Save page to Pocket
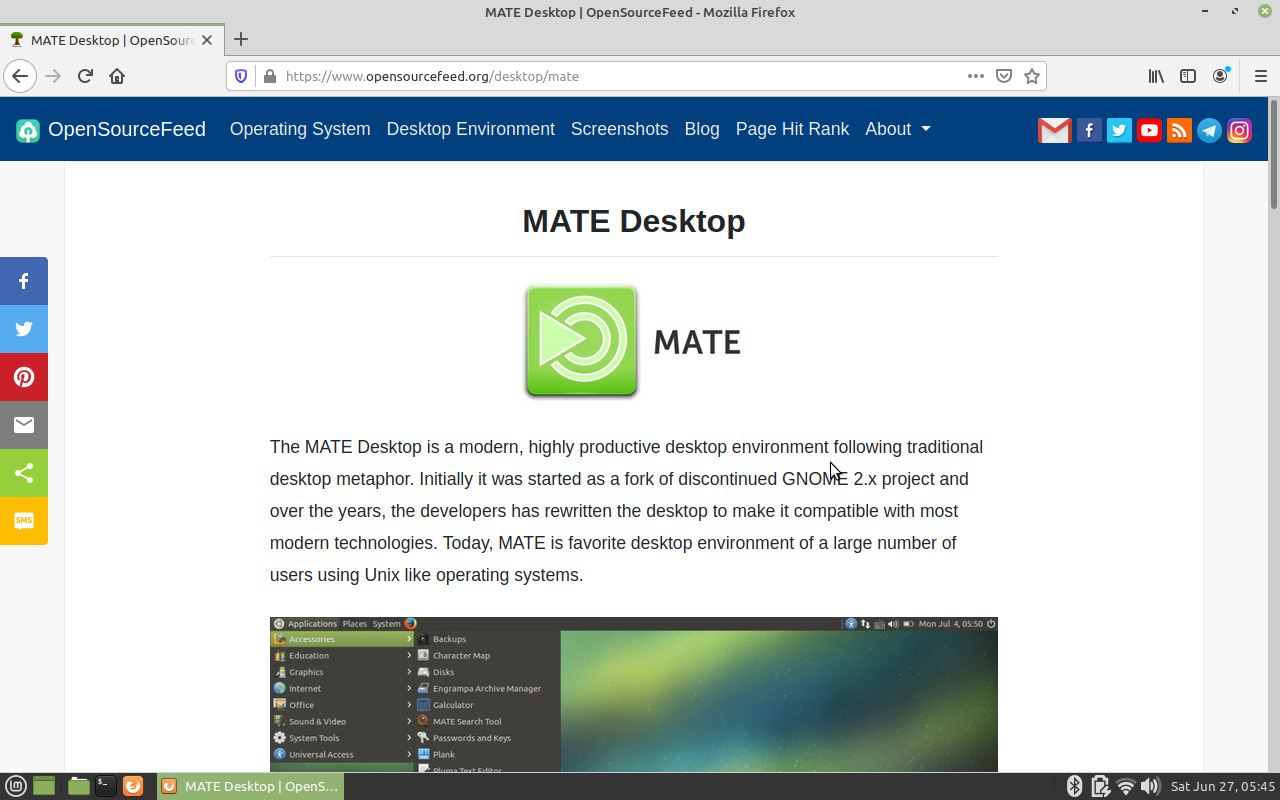Image resolution: width=1280 pixels, height=800 pixels. tap(1004, 76)
